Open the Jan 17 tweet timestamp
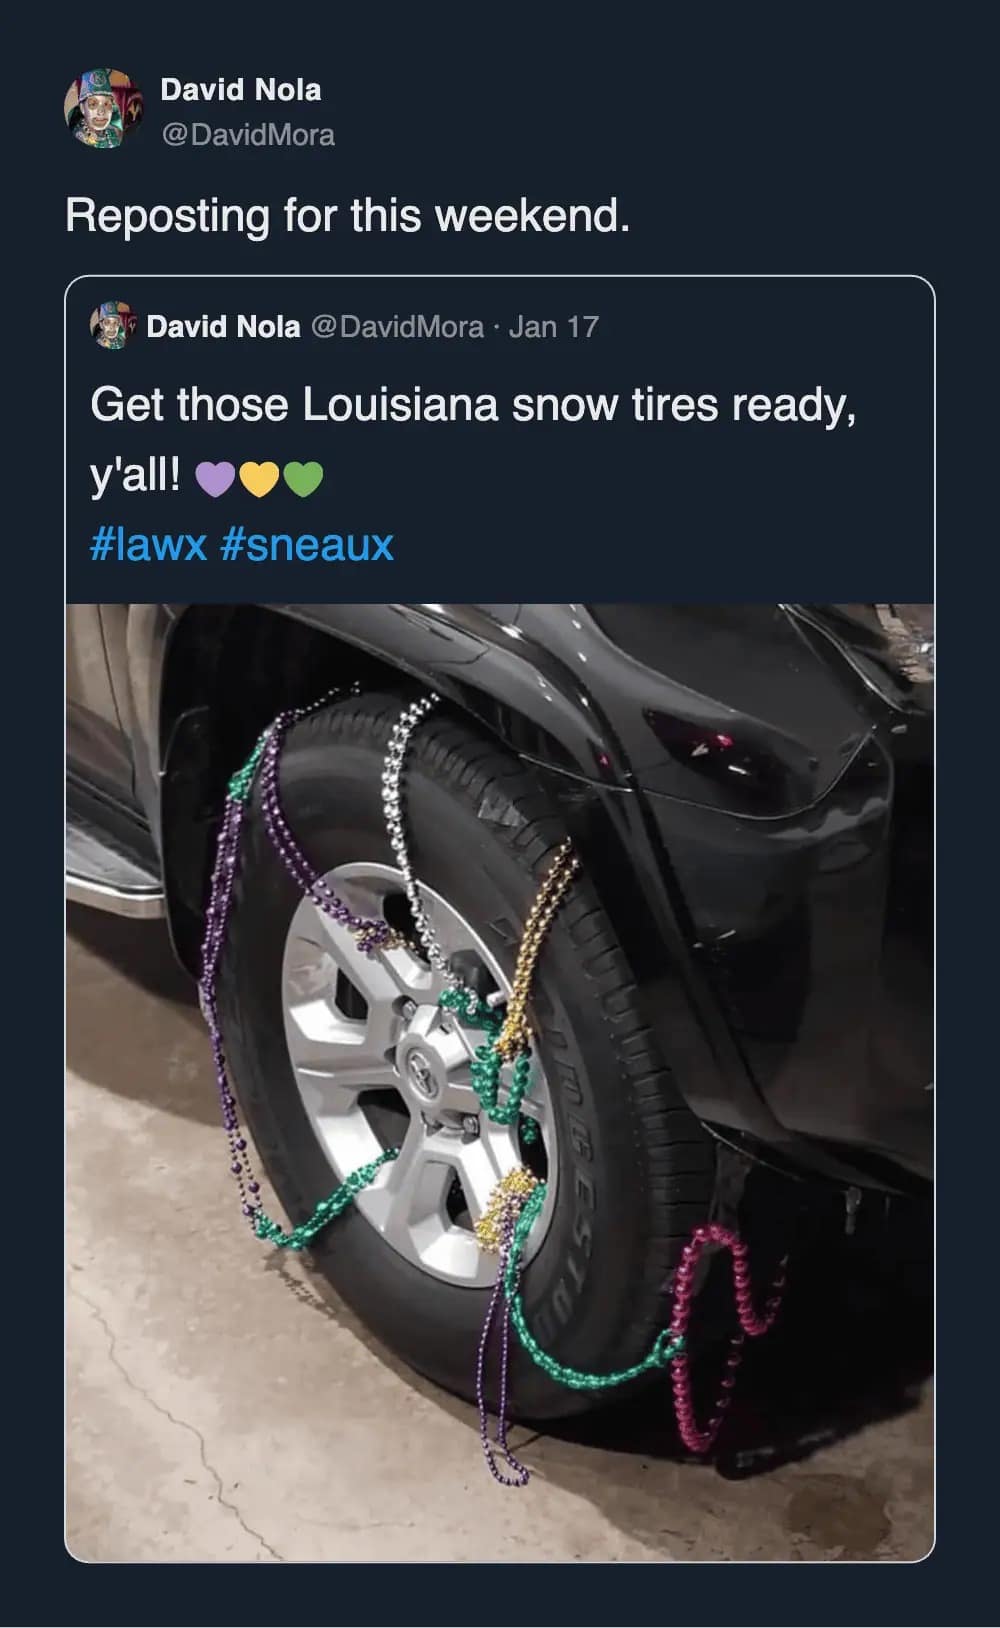 (x=553, y=326)
